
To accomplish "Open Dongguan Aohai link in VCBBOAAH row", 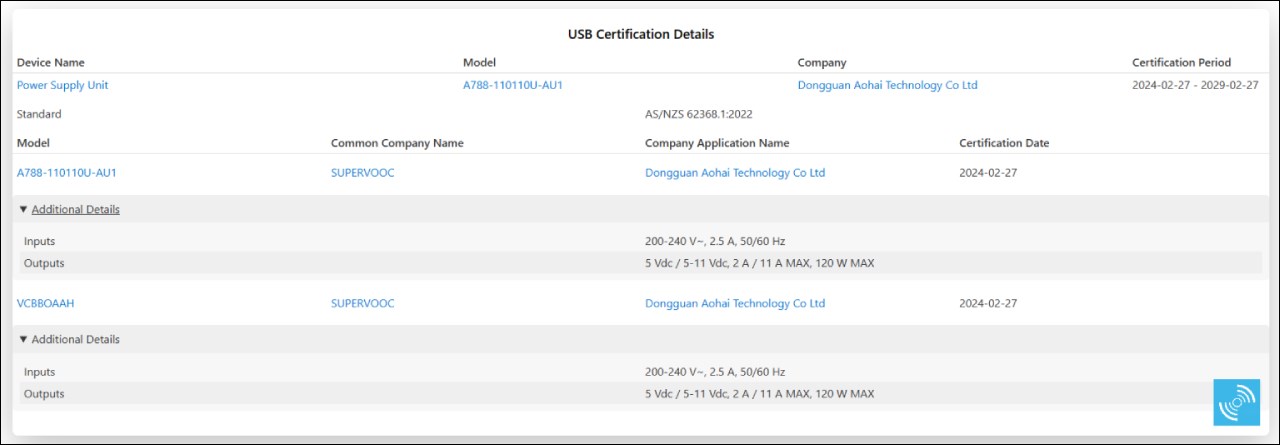I will pyautogui.click(x=735, y=303).
